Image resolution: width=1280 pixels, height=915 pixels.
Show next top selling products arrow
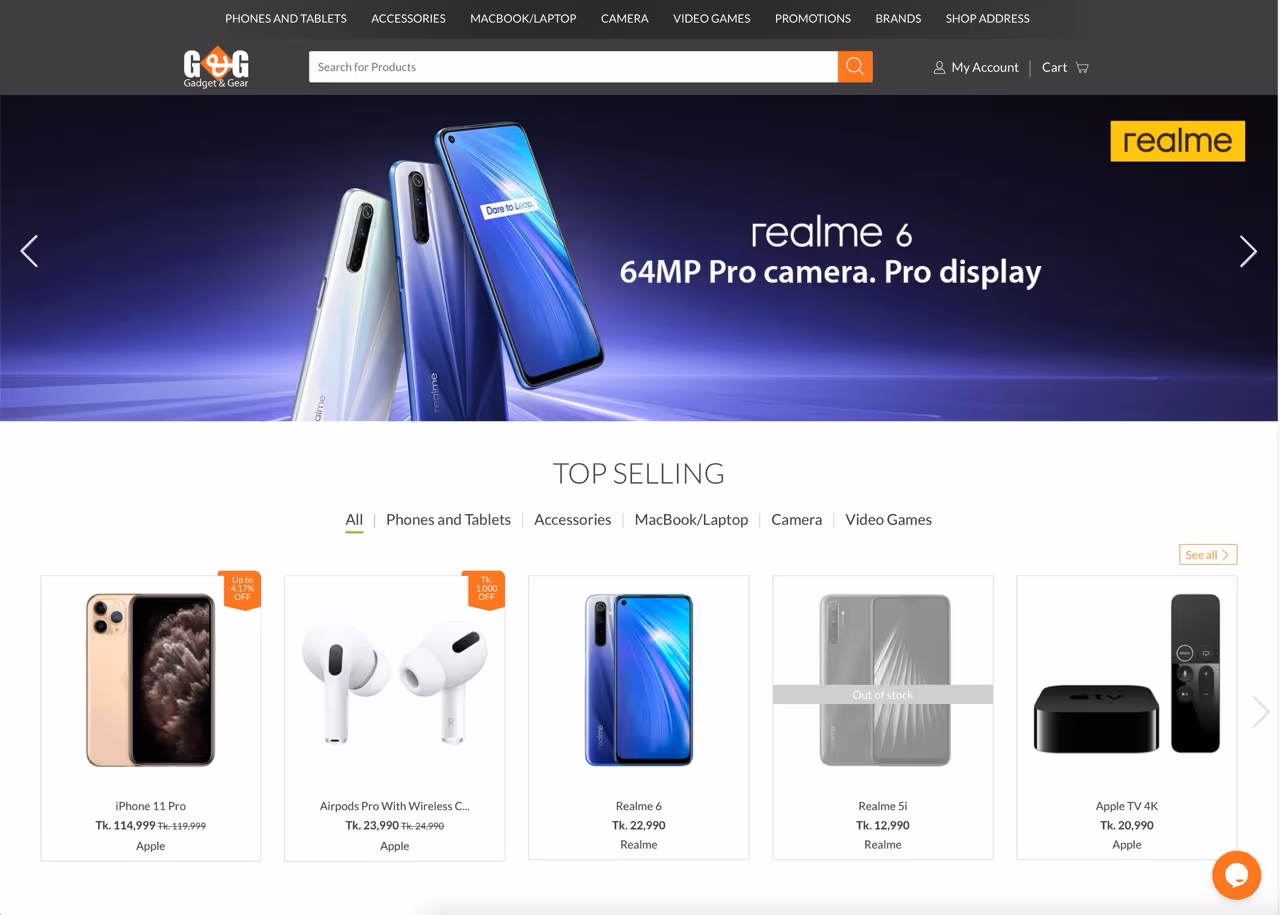[x=1261, y=711]
